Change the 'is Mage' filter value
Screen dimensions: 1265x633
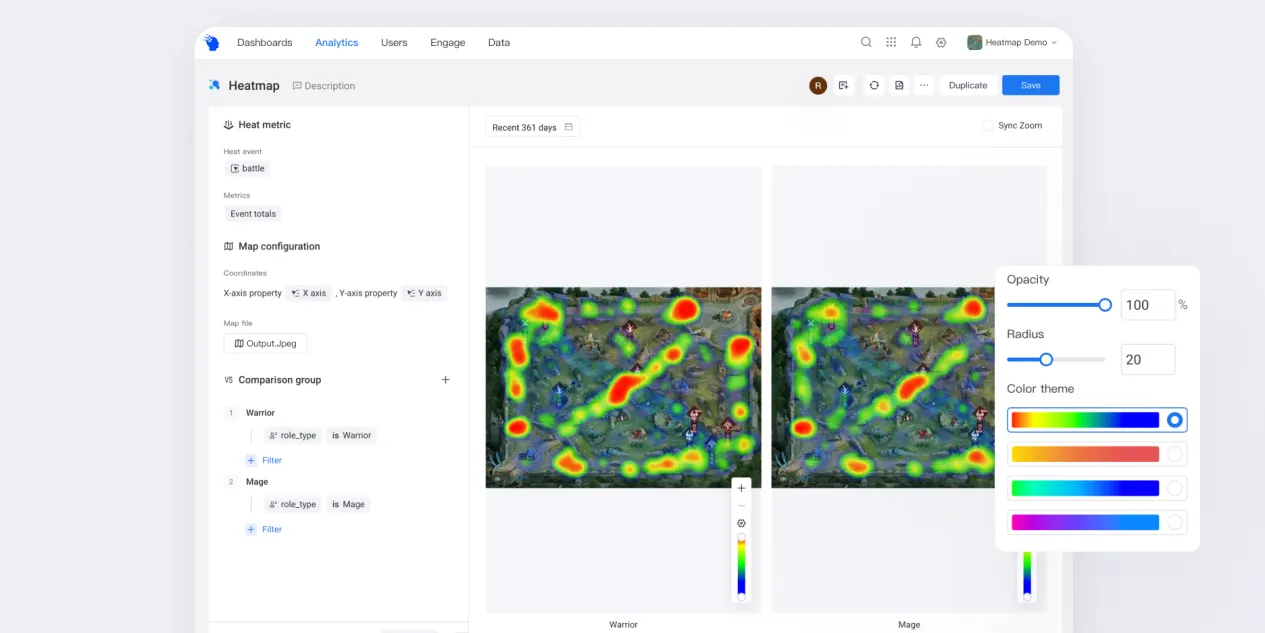click(x=348, y=505)
